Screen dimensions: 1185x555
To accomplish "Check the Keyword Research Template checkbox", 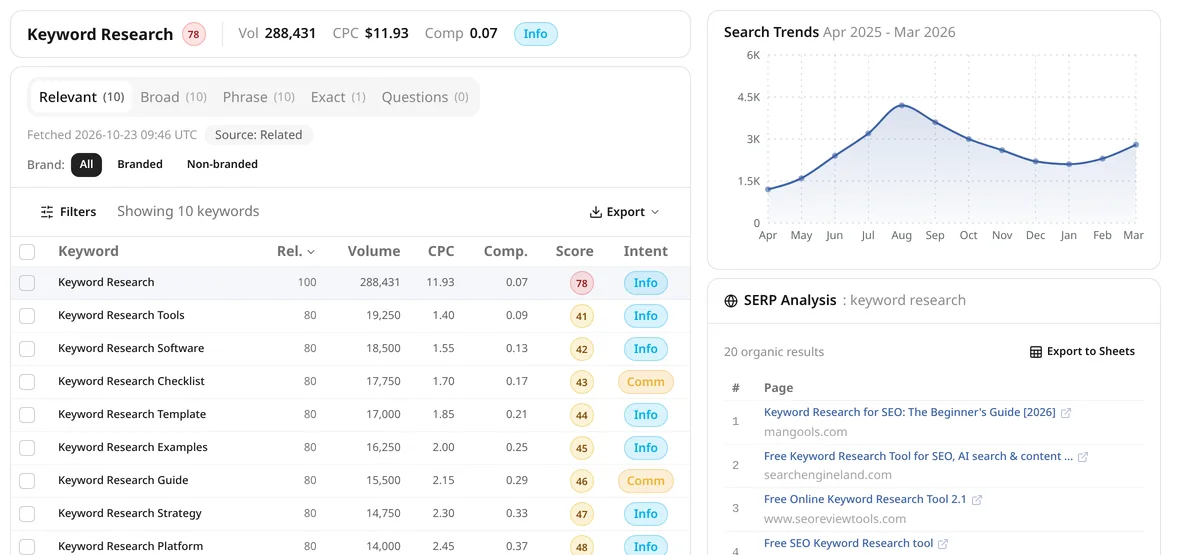I will pyautogui.click(x=27, y=415).
